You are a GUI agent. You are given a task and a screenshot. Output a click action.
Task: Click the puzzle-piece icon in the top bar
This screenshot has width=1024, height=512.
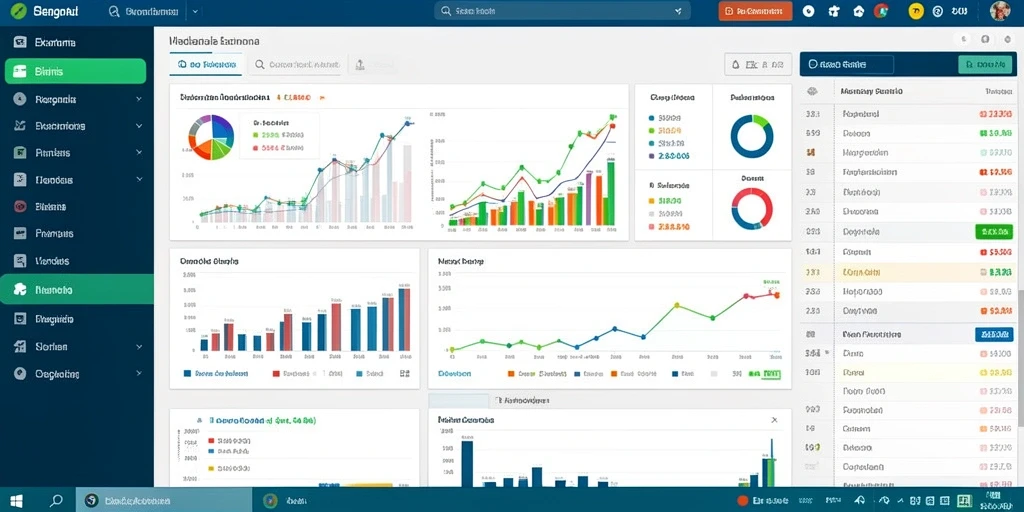(833, 11)
